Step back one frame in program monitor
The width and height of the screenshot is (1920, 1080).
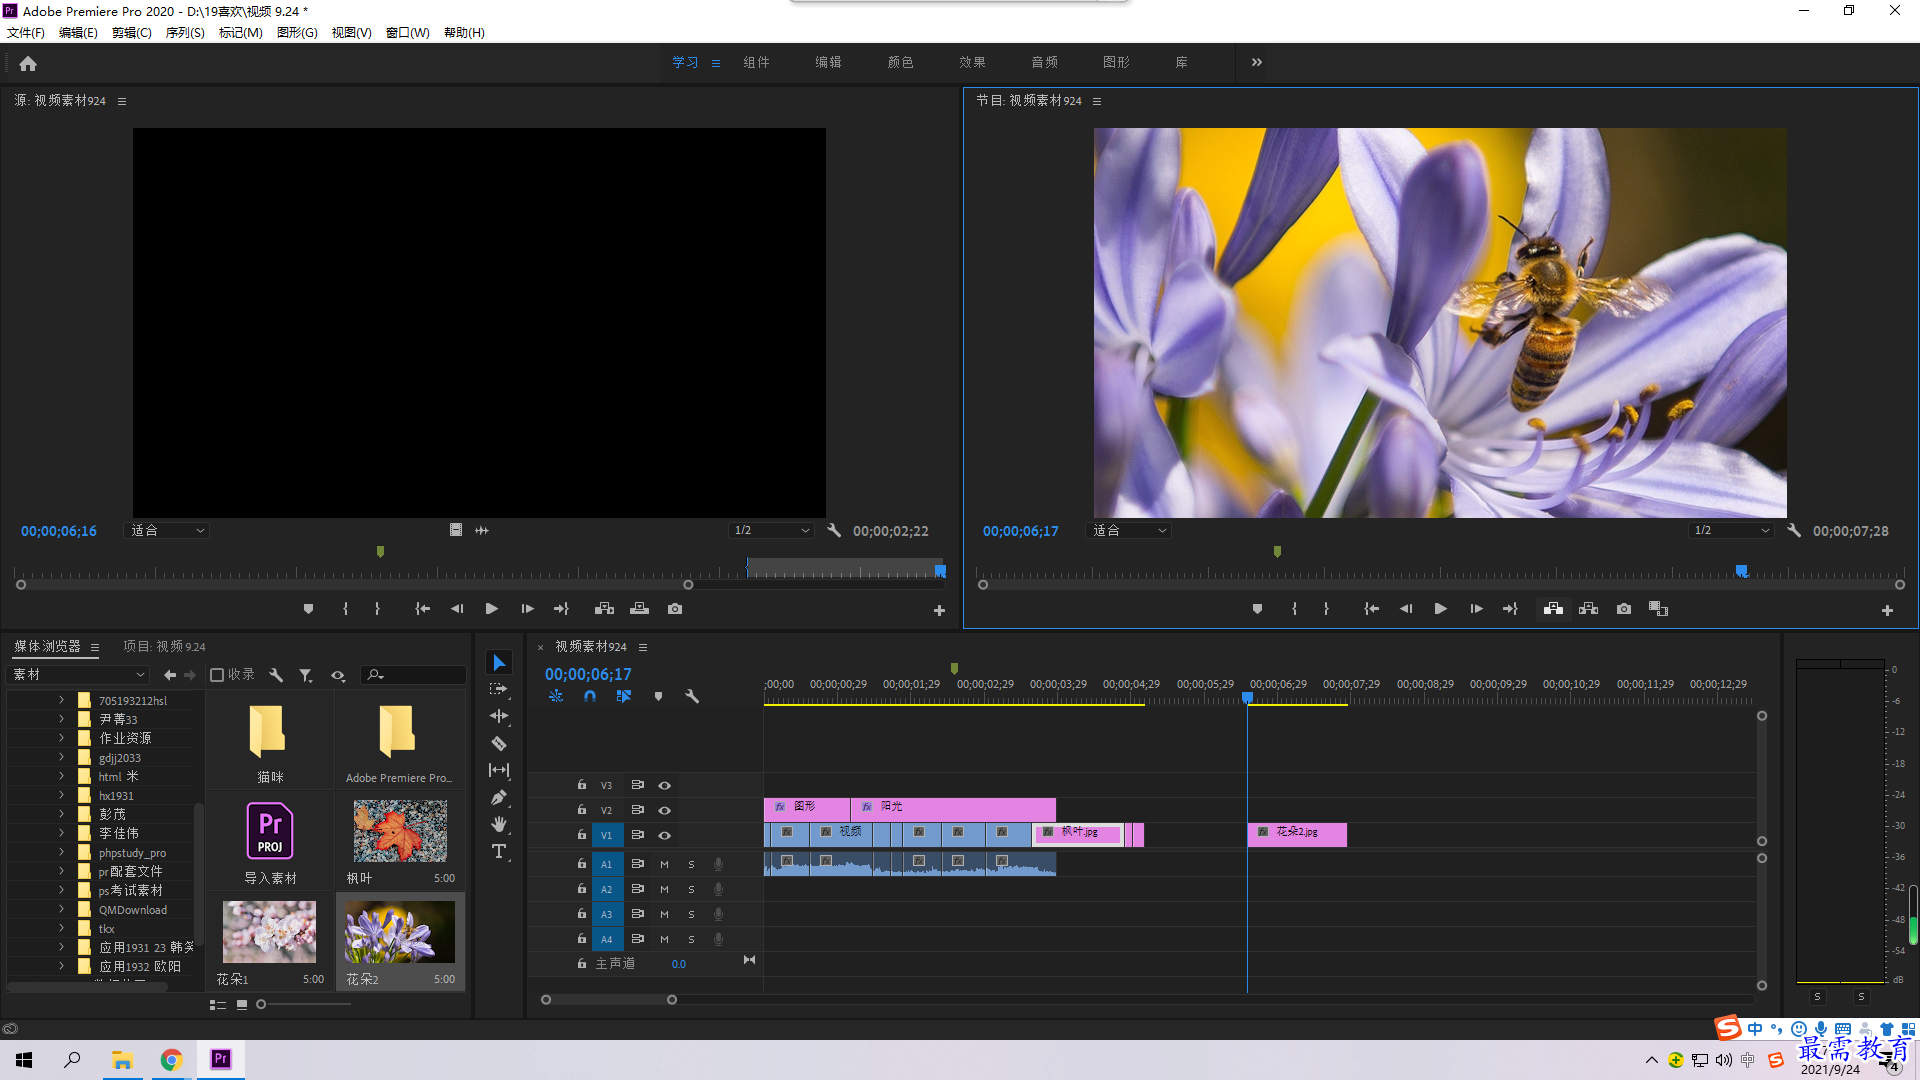pos(1406,609)
